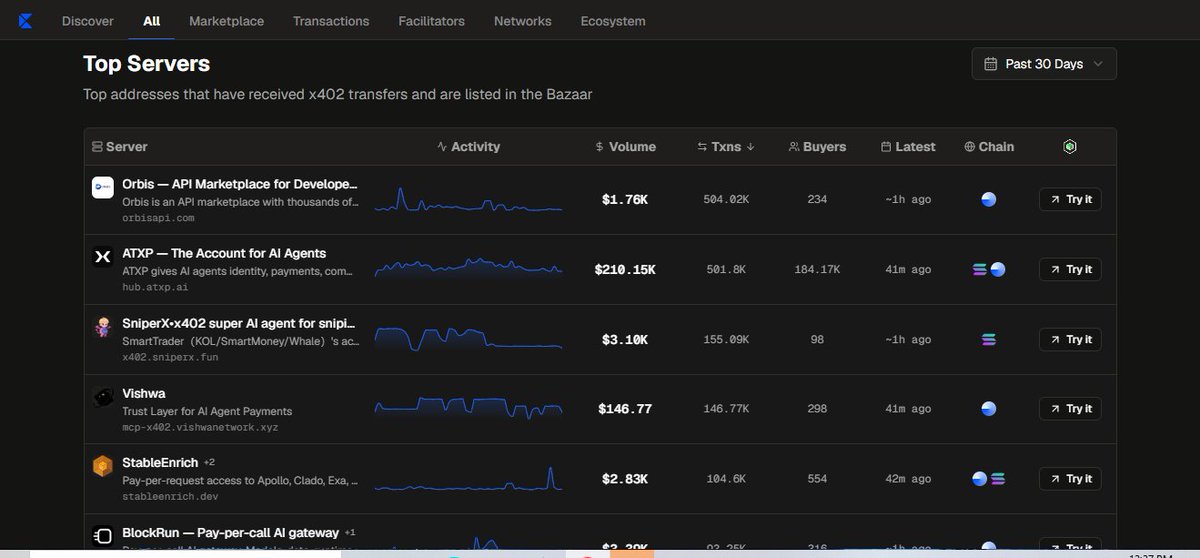This screenshot has width=1200, height=558.
Task: Click the green hexagon verified header icon
Action: click(1070, 147)
